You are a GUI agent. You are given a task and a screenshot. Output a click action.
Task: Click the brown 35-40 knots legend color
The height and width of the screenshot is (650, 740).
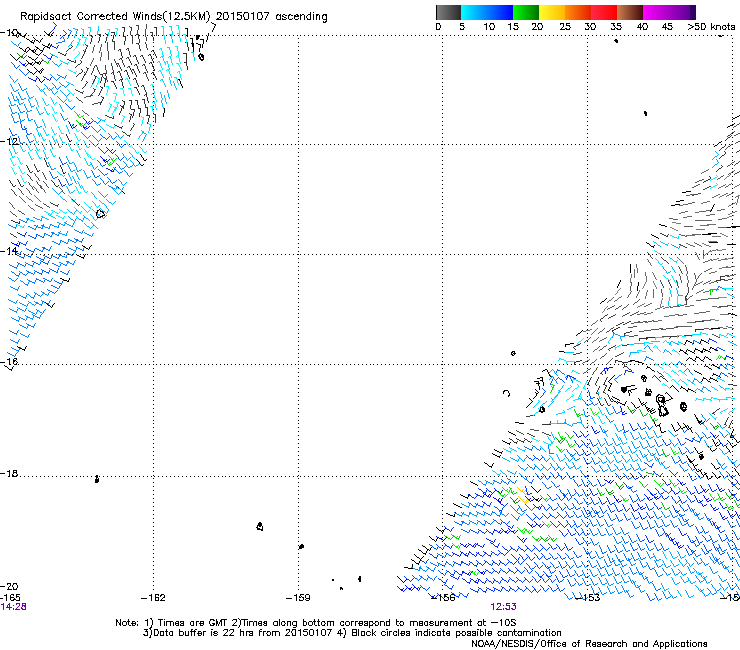[630, 12]
